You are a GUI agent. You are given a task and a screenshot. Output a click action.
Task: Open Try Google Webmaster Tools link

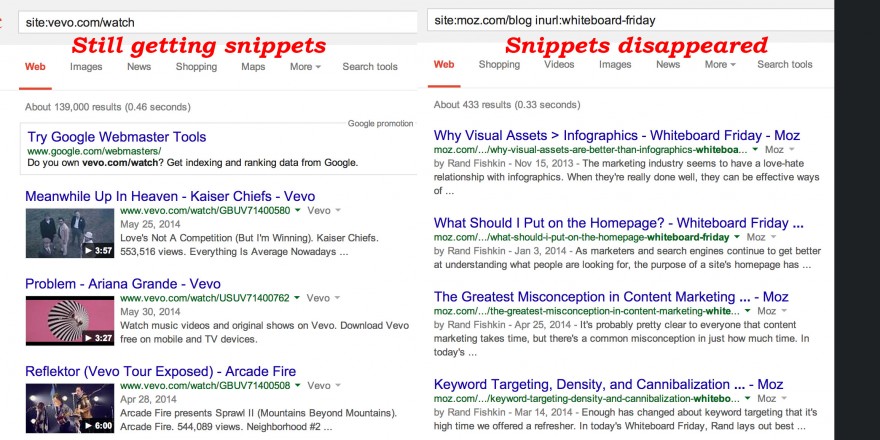point(117,137)
